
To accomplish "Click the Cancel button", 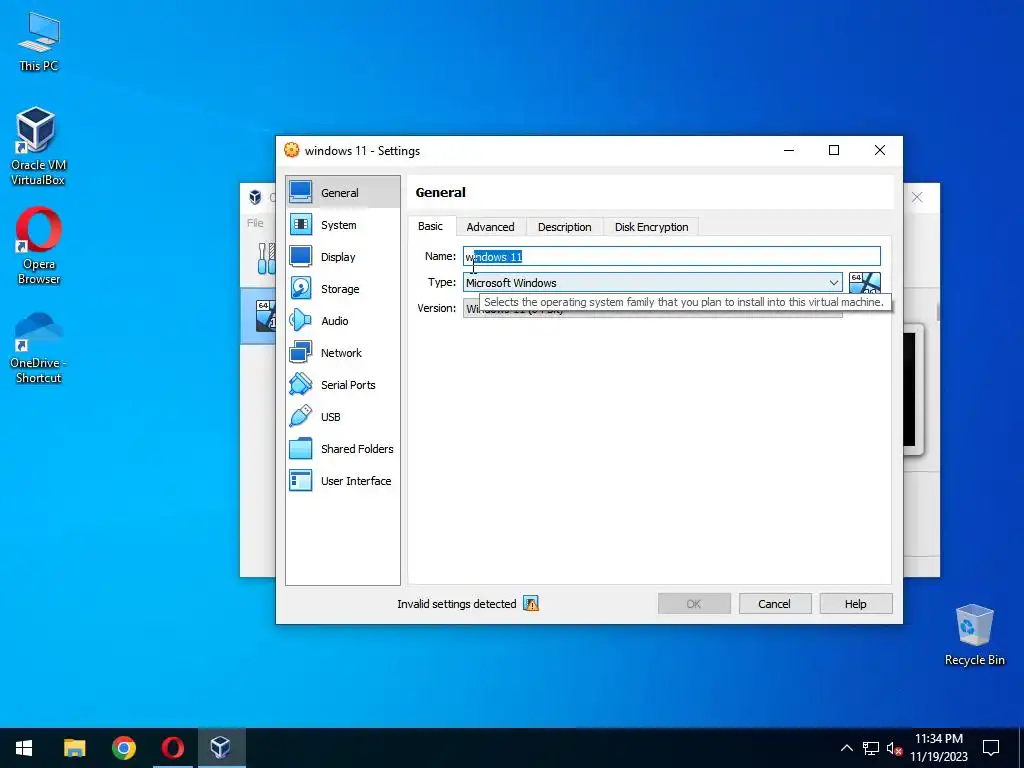I will pyautogui.click(x=775, y=604).
